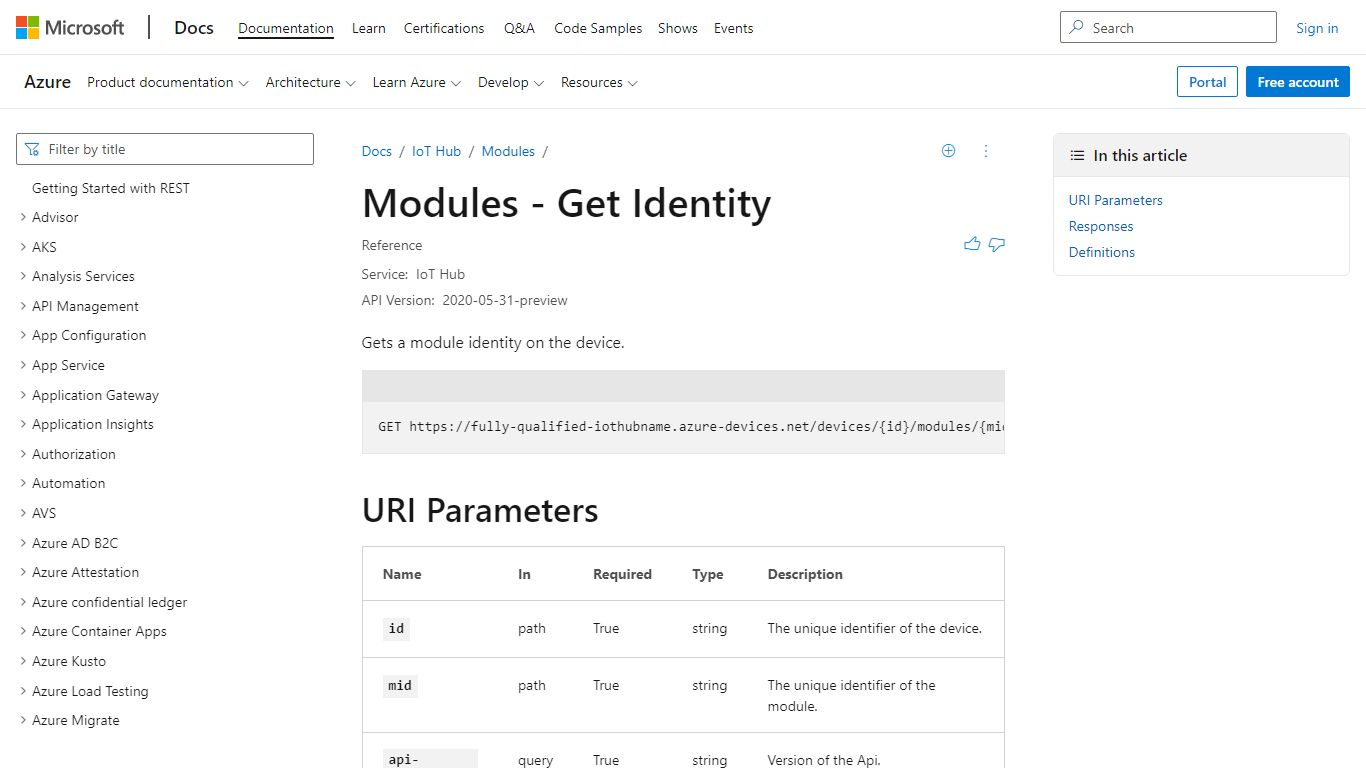Image resolution: width=1366 pixels, height=768 pixels.
Task: Click the list icon beside In this article
Action: 1077,155
